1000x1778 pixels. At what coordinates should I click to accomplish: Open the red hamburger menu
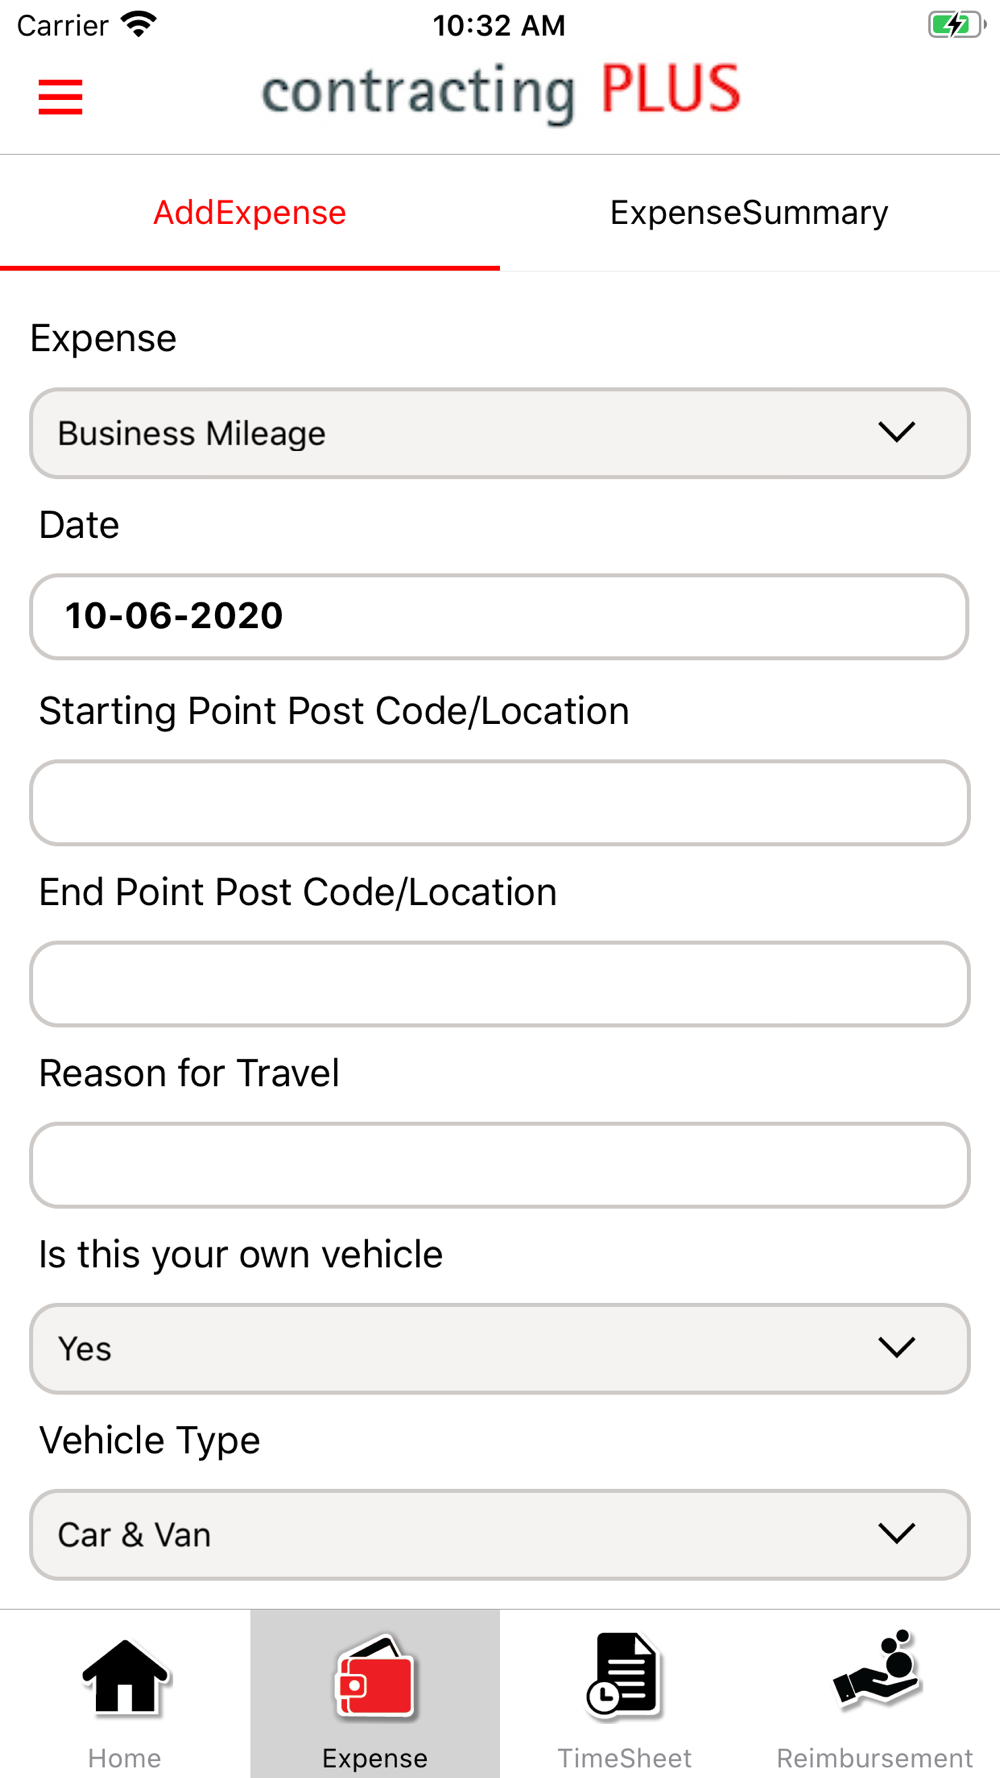(x=60, y=97)
